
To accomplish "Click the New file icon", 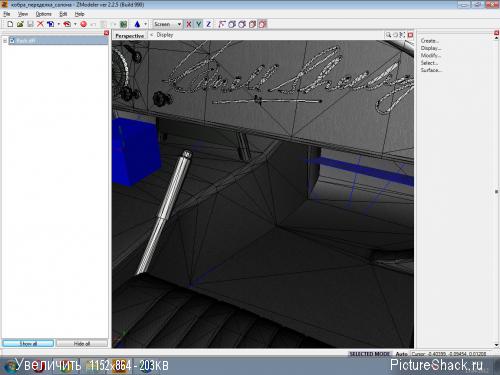I will [x=10, y=24].
